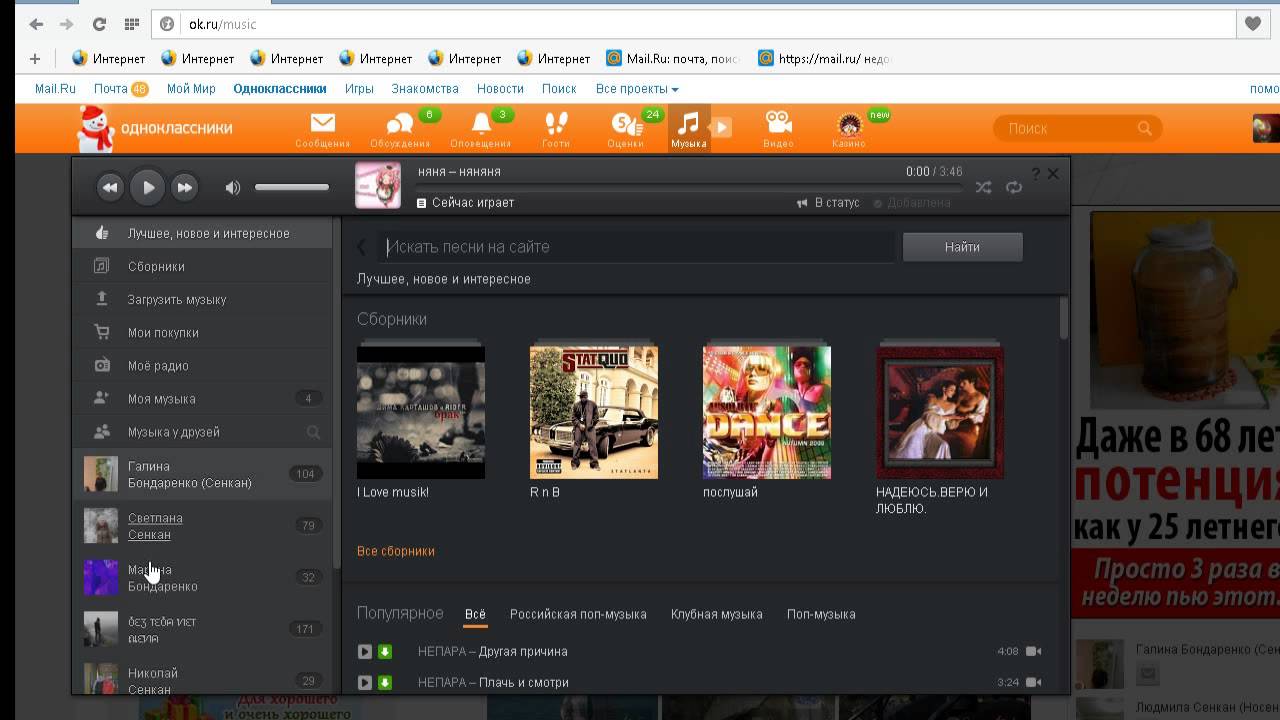Bookmark page with heart icon
Viewport: 1280px width, 720px height.
coord(1252,24)
